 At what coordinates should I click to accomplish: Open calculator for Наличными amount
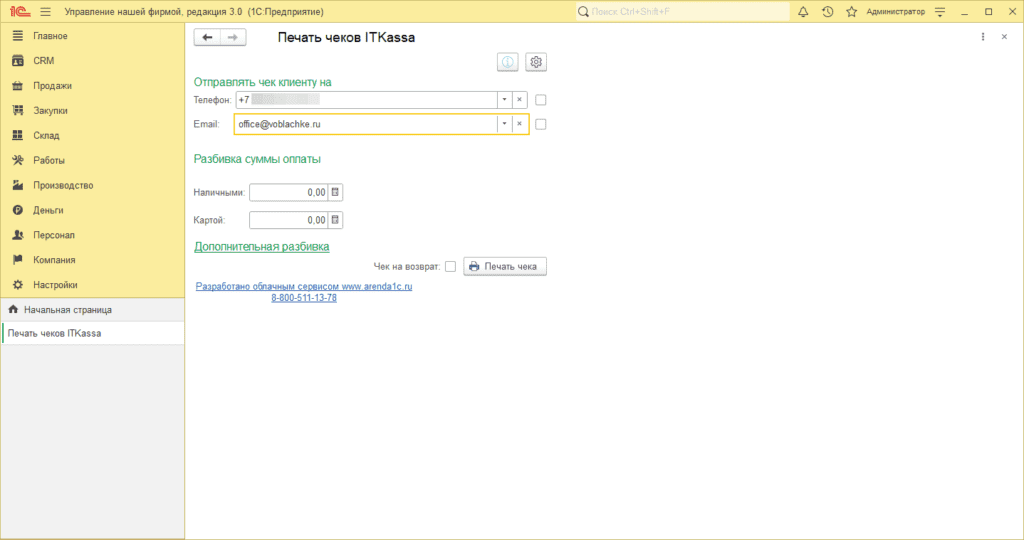[335, 193]
